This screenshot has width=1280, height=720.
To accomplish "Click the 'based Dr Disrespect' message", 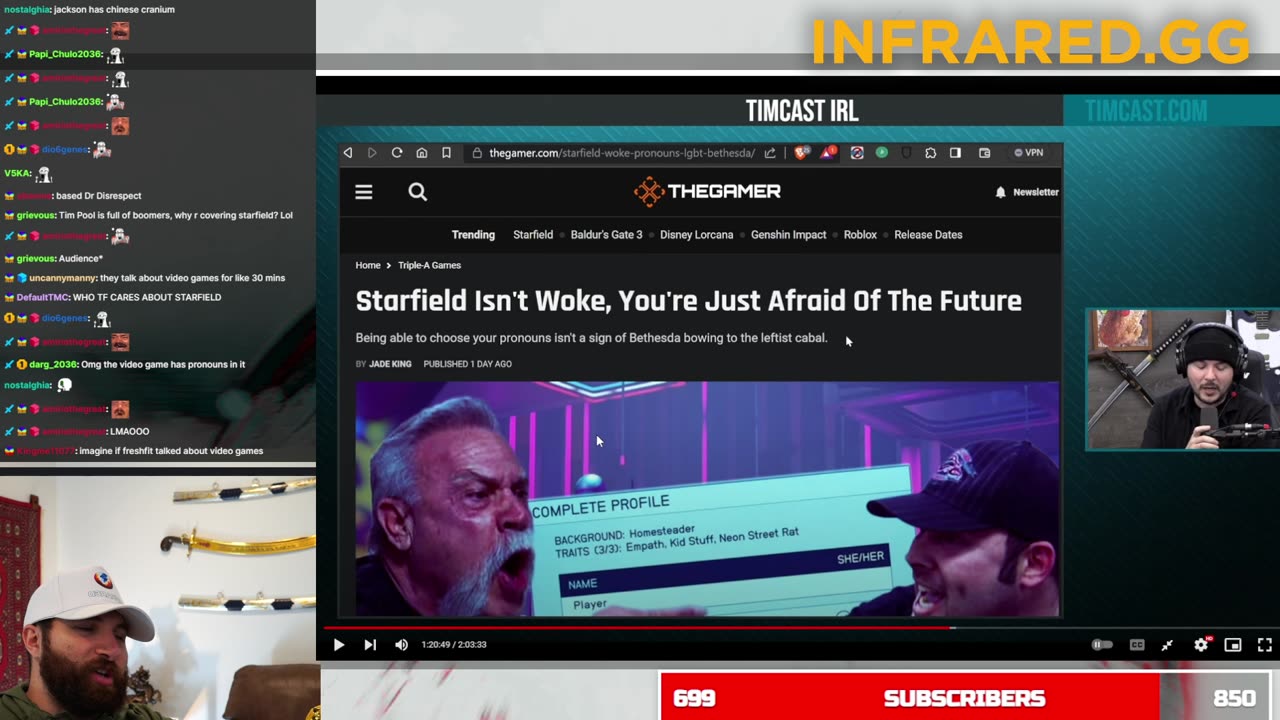I will pos(99,196).
